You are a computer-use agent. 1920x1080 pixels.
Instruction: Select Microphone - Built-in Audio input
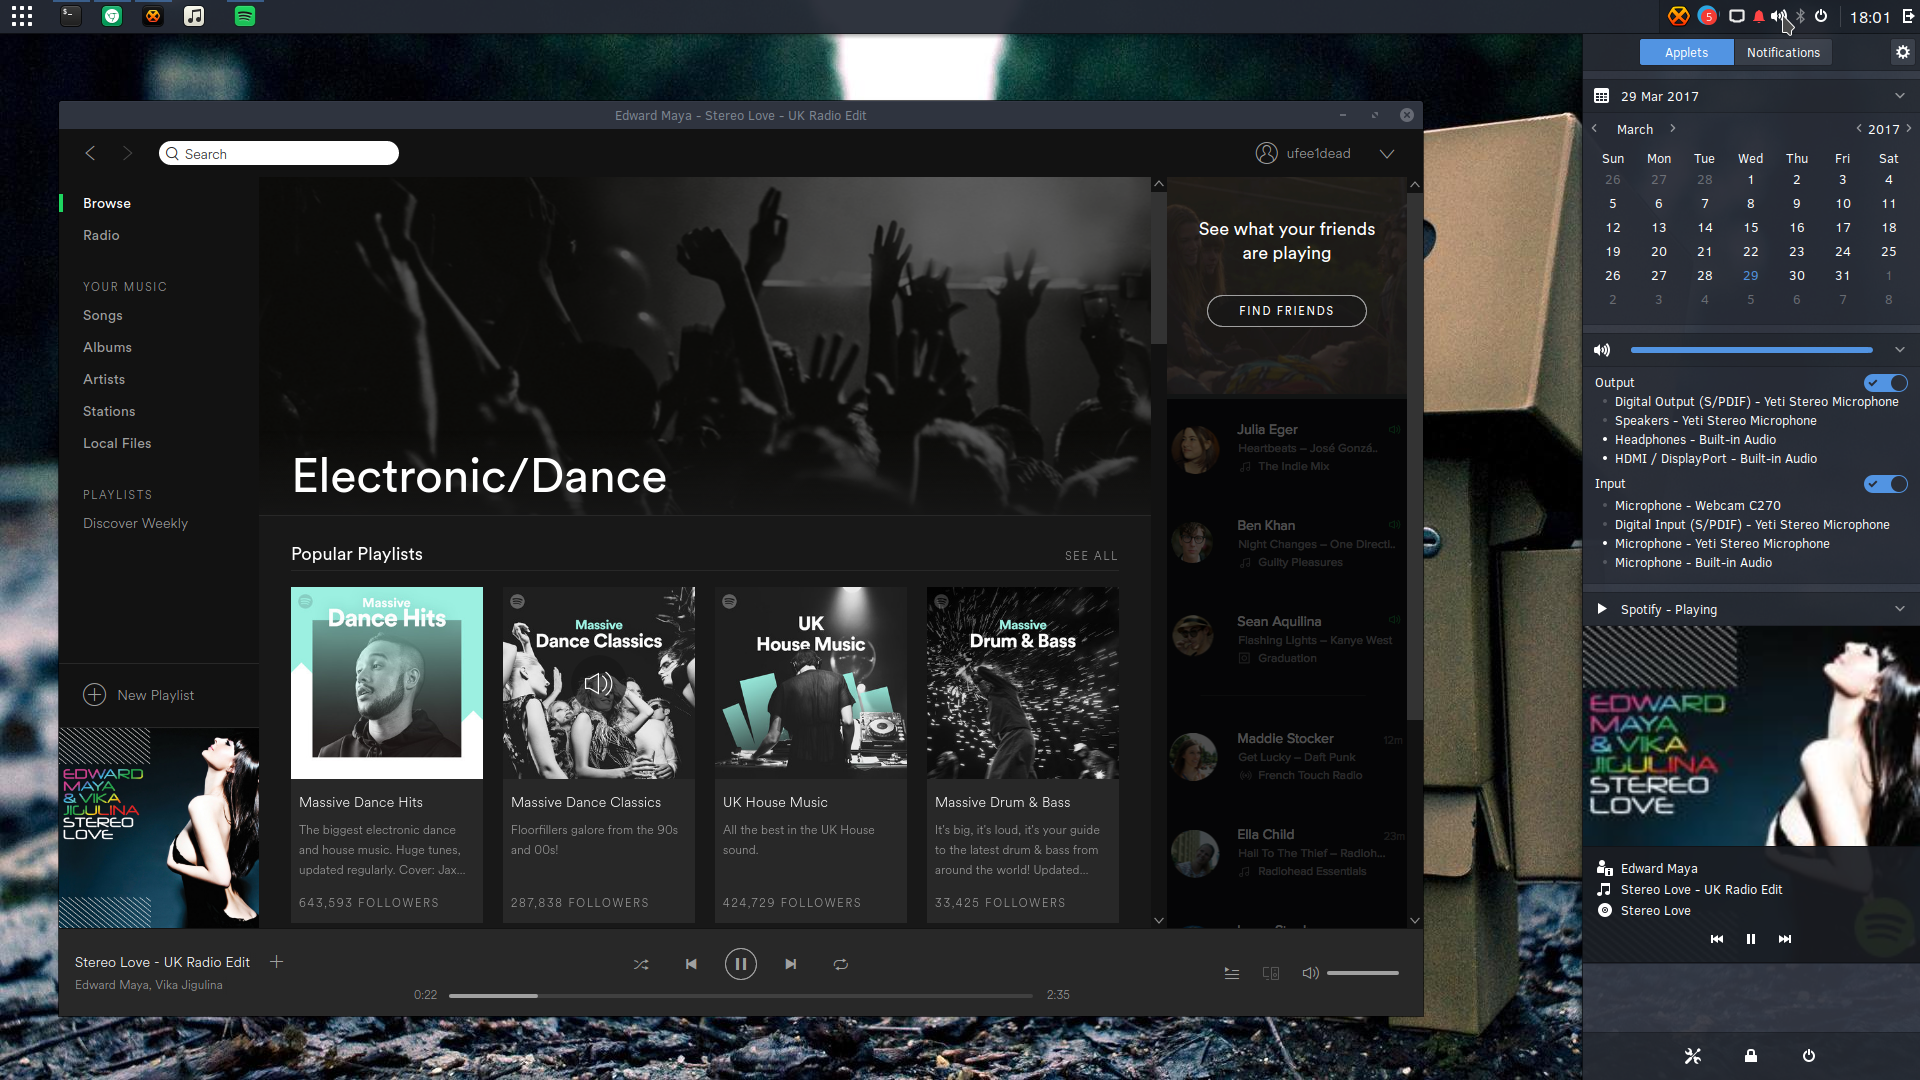tap(1693, 563)
